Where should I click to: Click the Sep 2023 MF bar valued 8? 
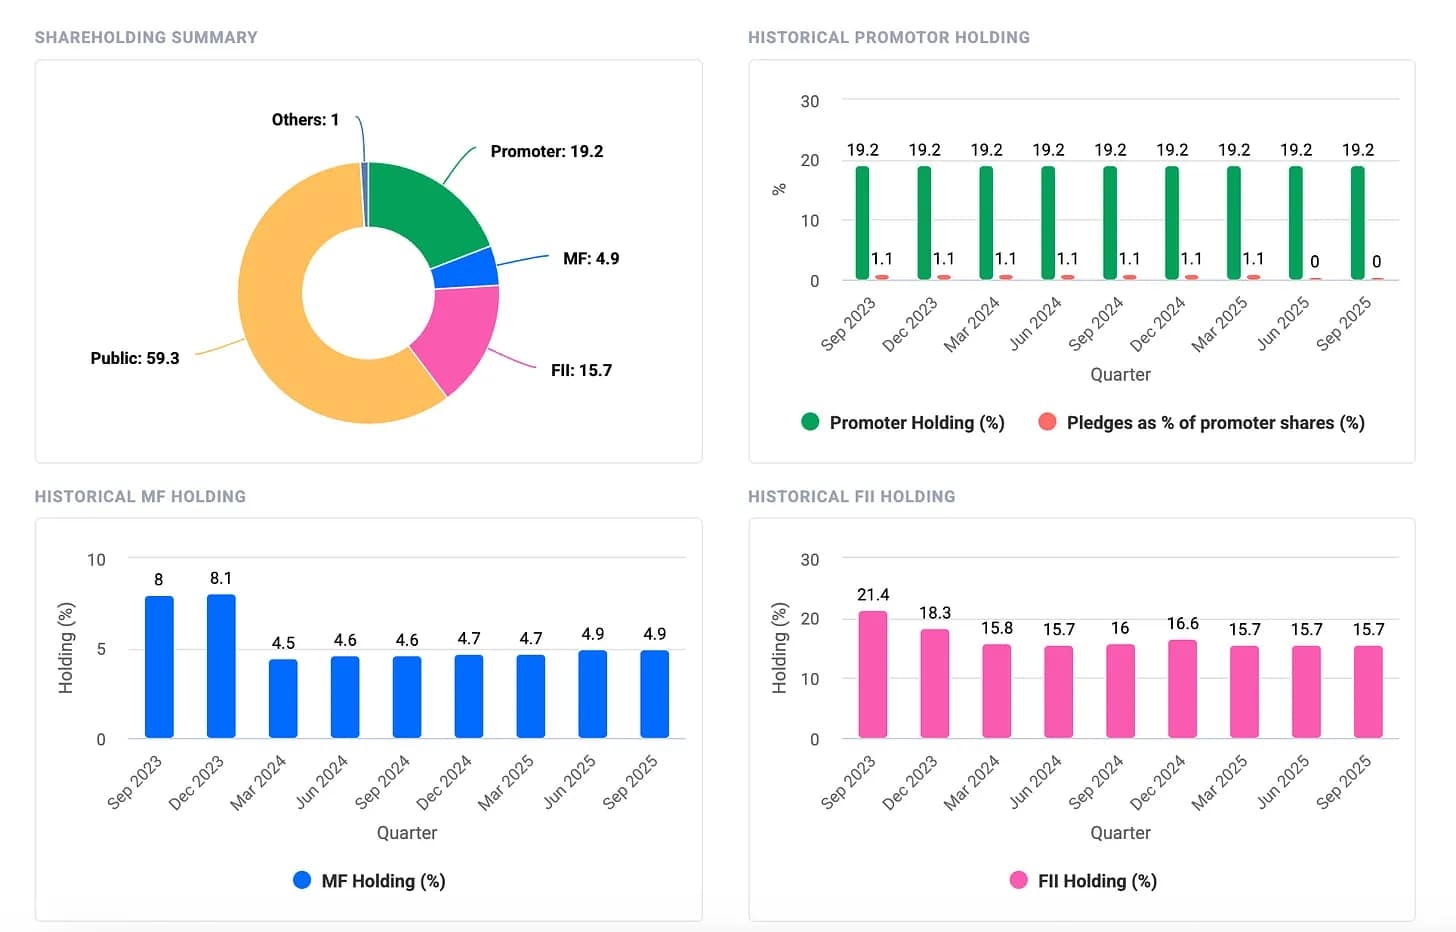pyautogui.click(x=159, y=667)
